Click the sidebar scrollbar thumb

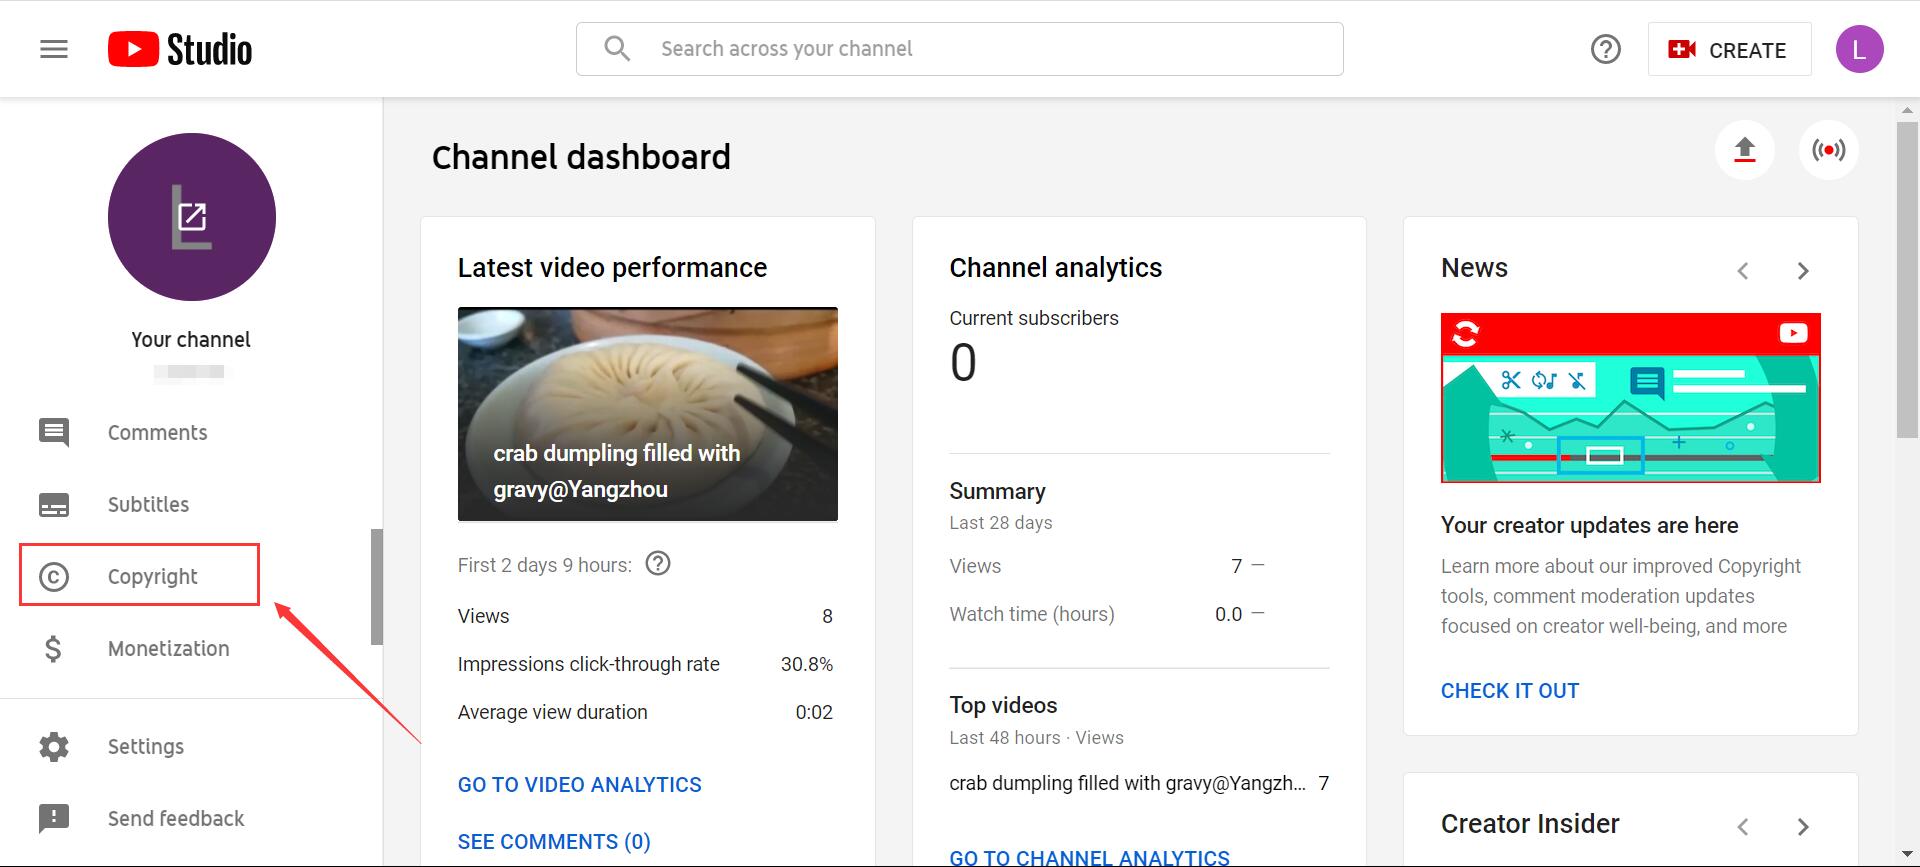tap(377, 586)
